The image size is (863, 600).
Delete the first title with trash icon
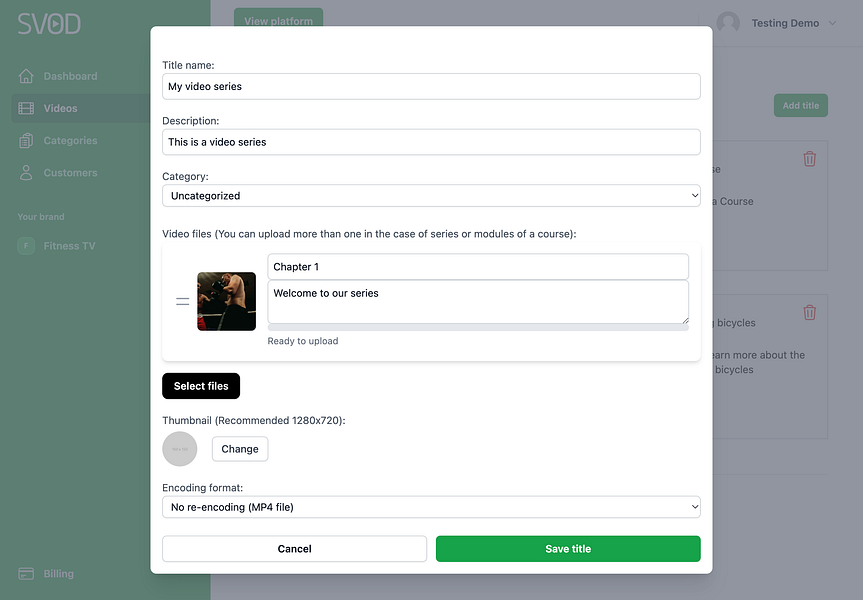[x=809, y=159]
